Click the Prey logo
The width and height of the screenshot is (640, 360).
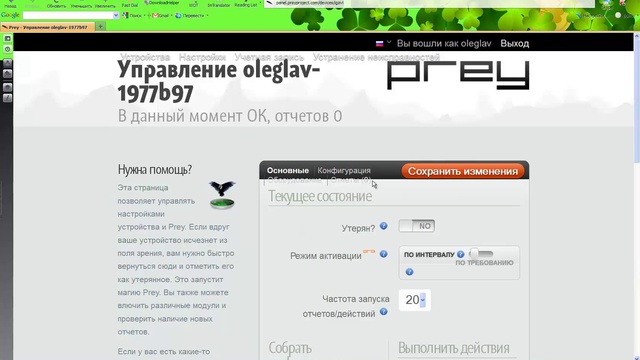point(458,75)
